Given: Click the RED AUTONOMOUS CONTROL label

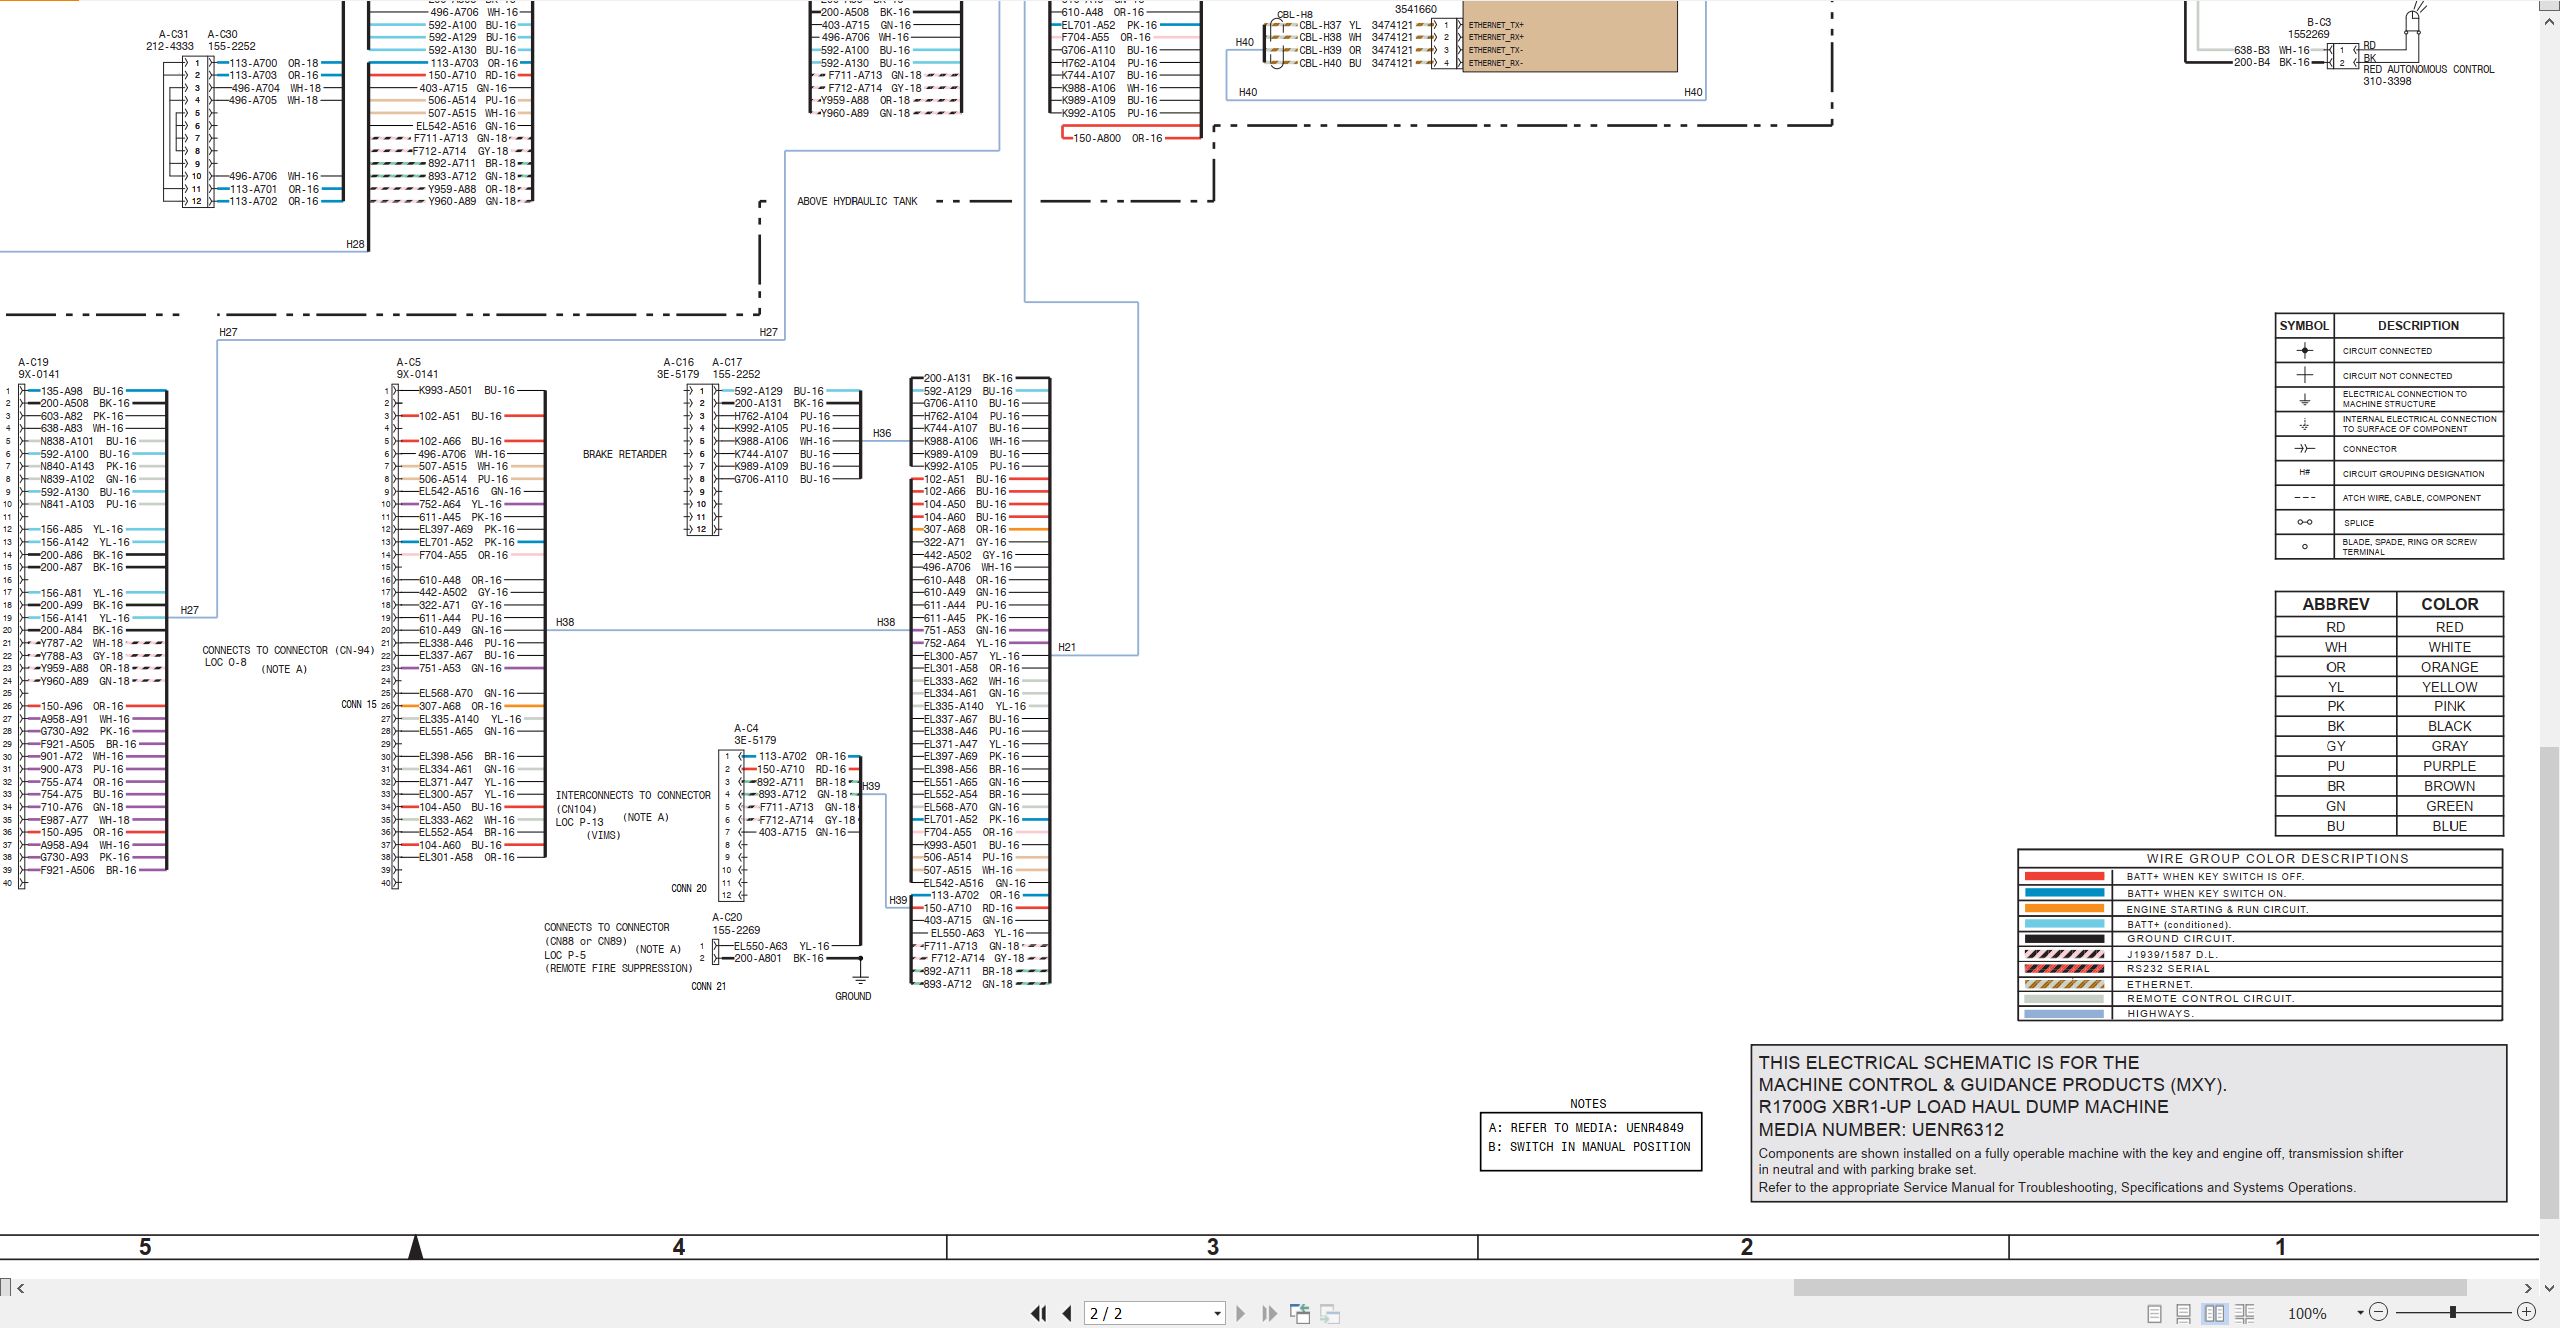Looking at the screenshot, I should coord(2428,69).
